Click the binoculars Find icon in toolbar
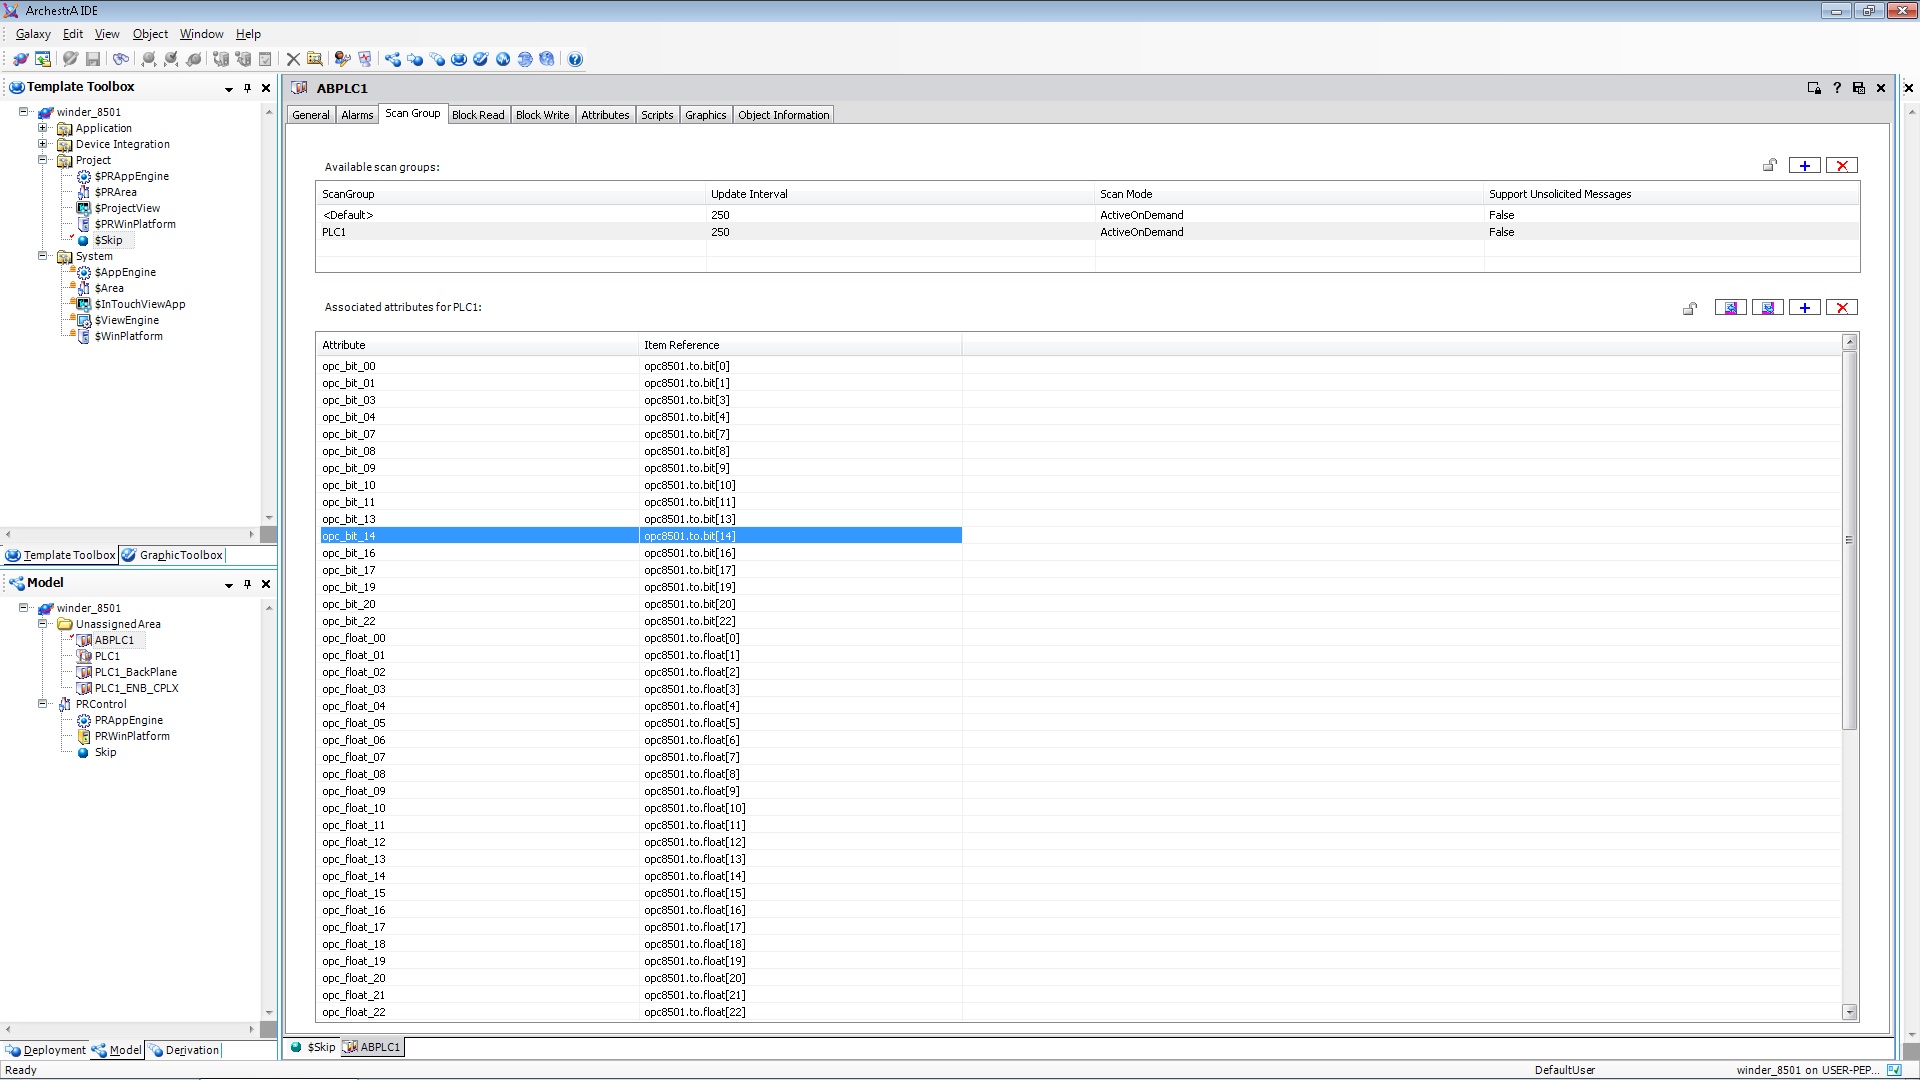The width and height of the screenshot is (1920, 1080). point(120,60)
